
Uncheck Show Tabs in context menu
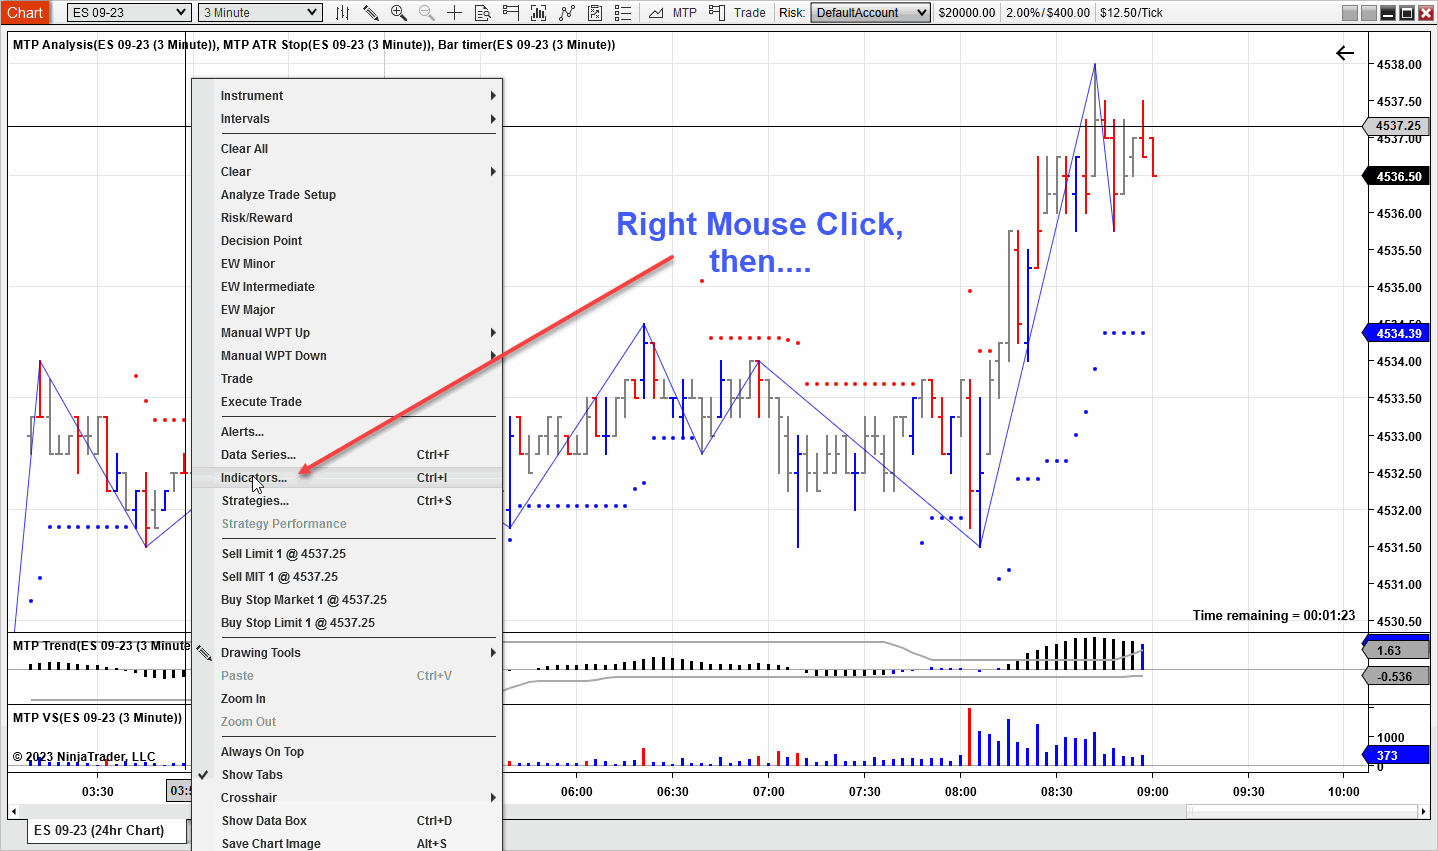coord(252,775)
